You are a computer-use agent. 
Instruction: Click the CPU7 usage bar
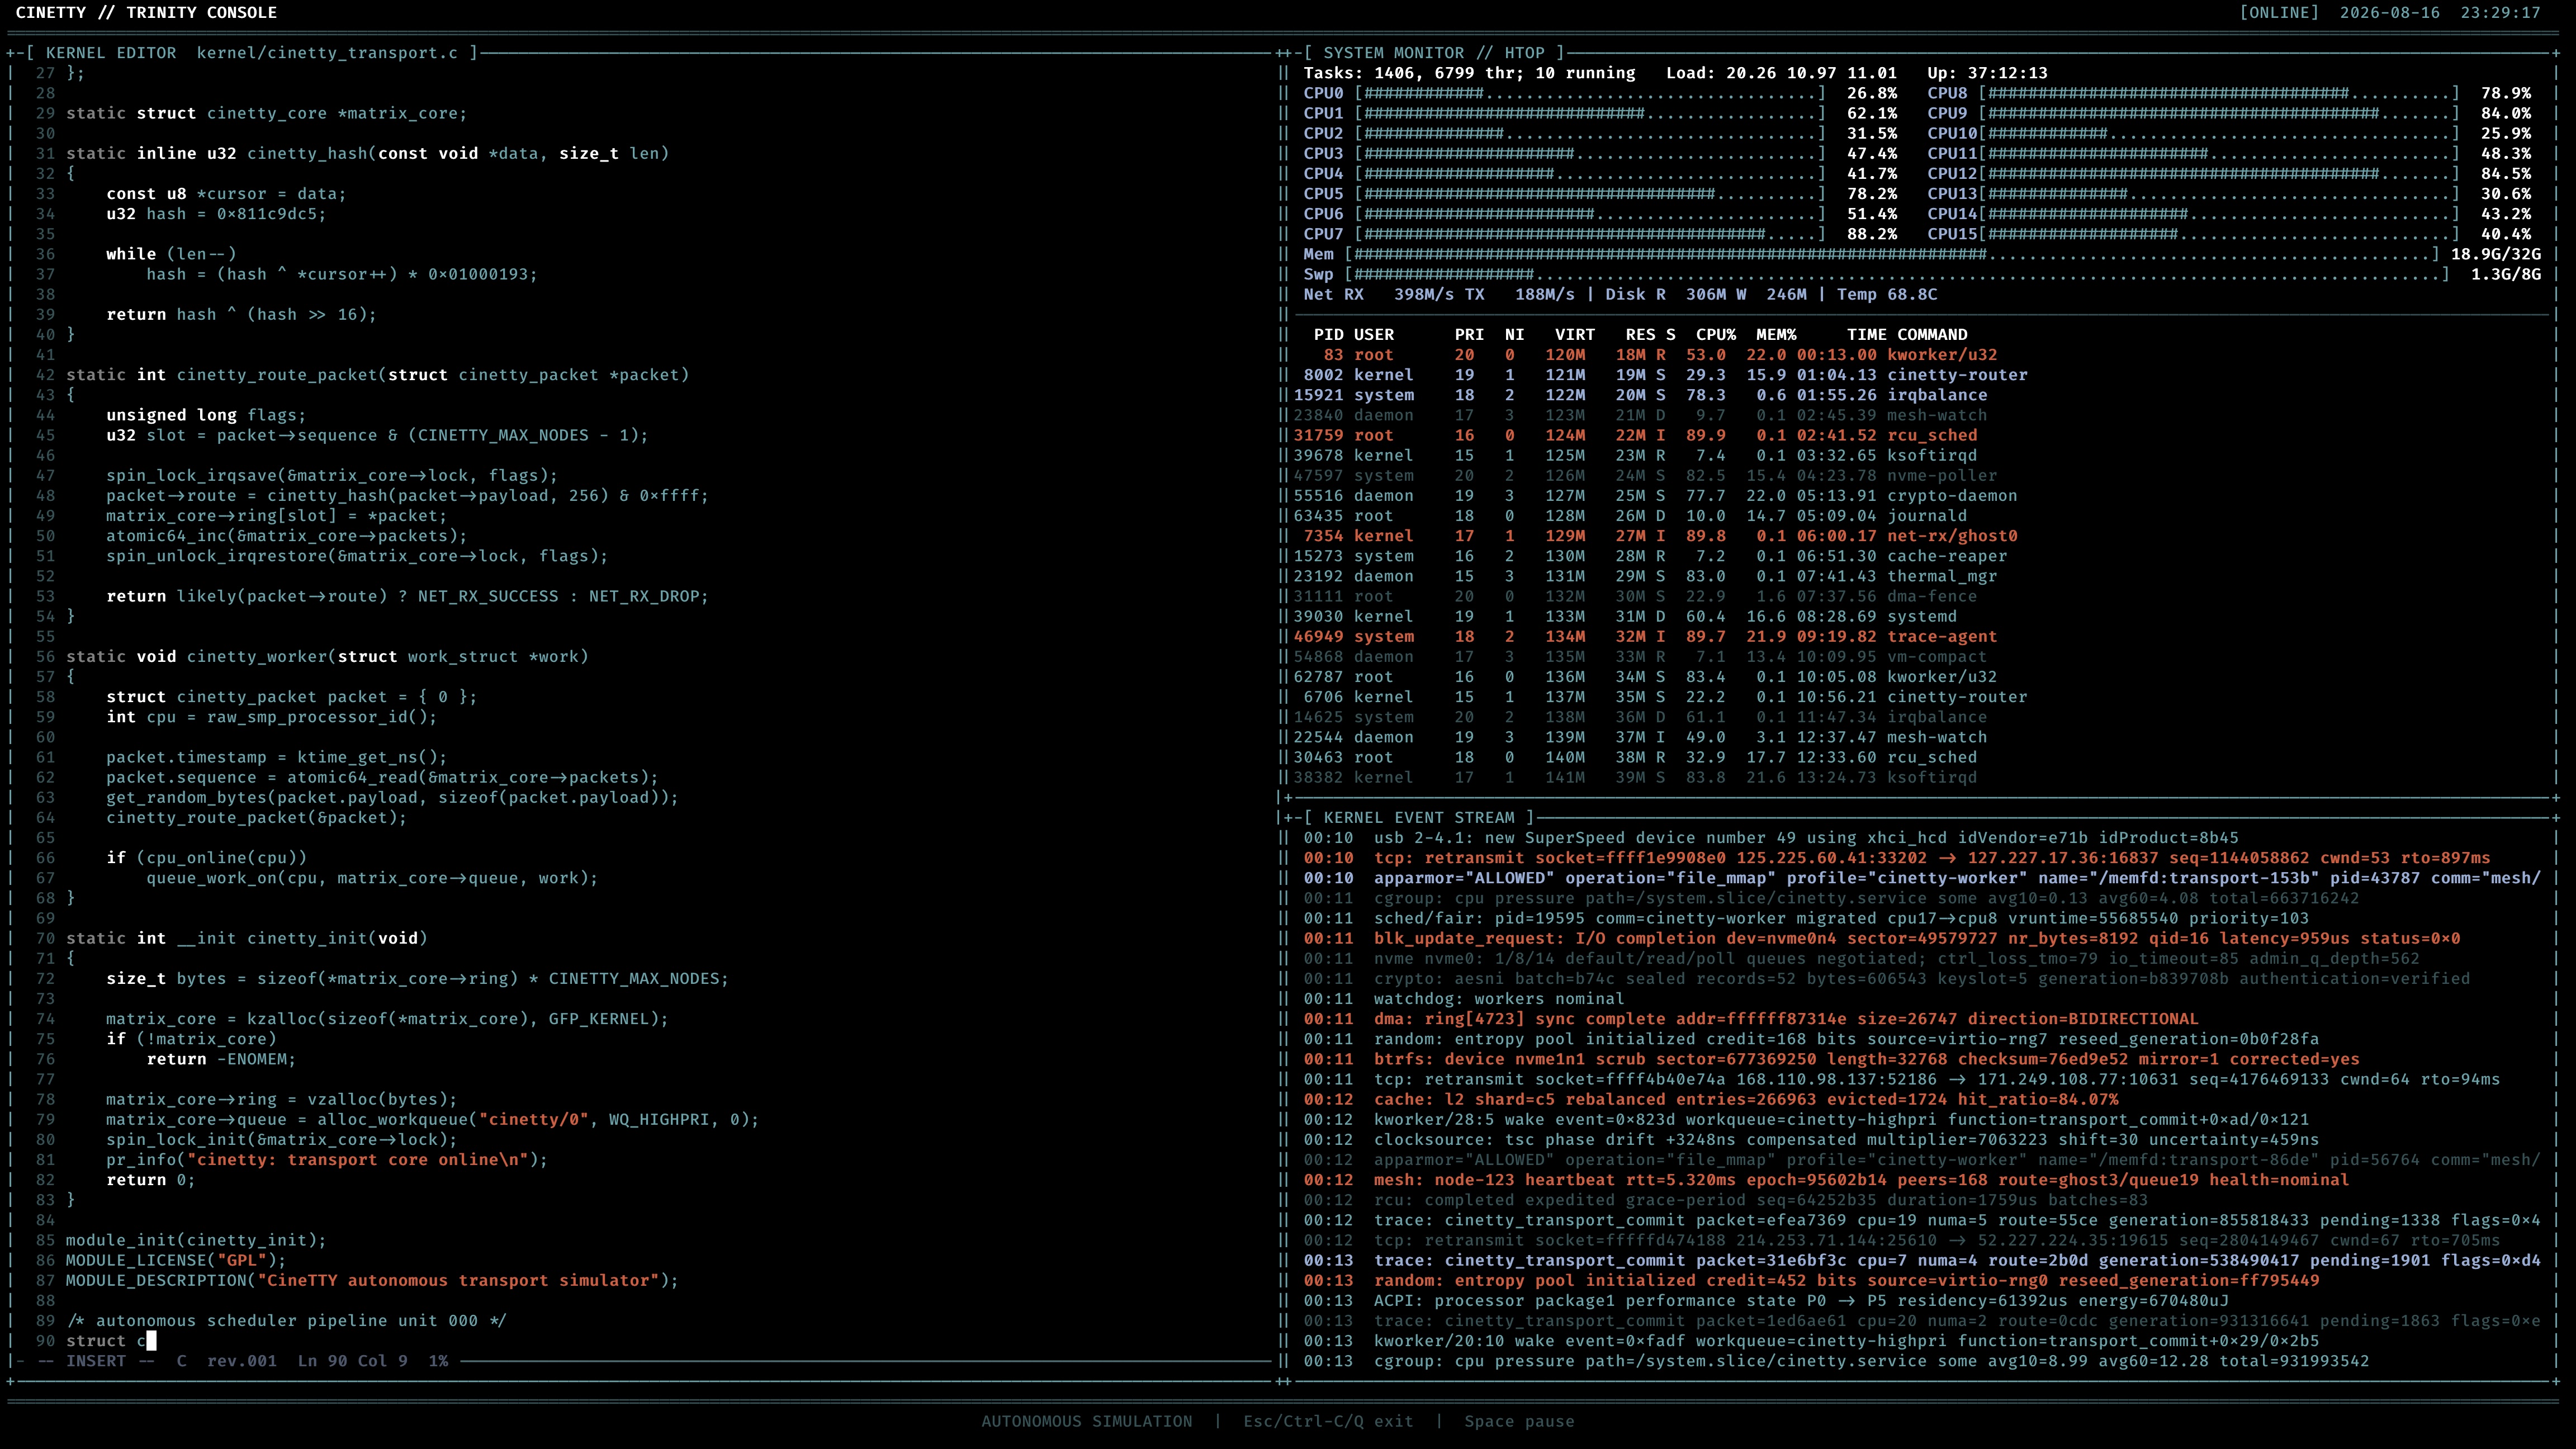coord(1590,234)
